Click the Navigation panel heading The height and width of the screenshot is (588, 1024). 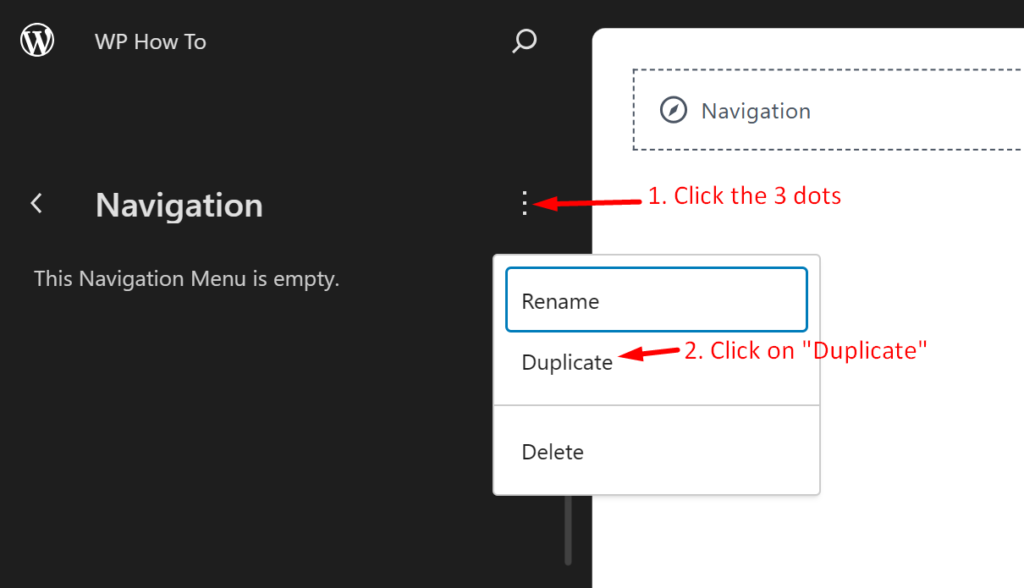coord(179,205)
